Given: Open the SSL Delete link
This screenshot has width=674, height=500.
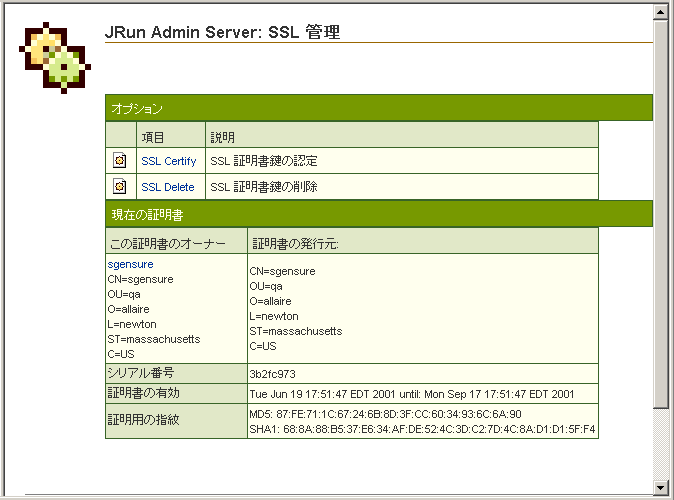Looking at the screenshot, I should pyautogui.click(x=168, y=187).
